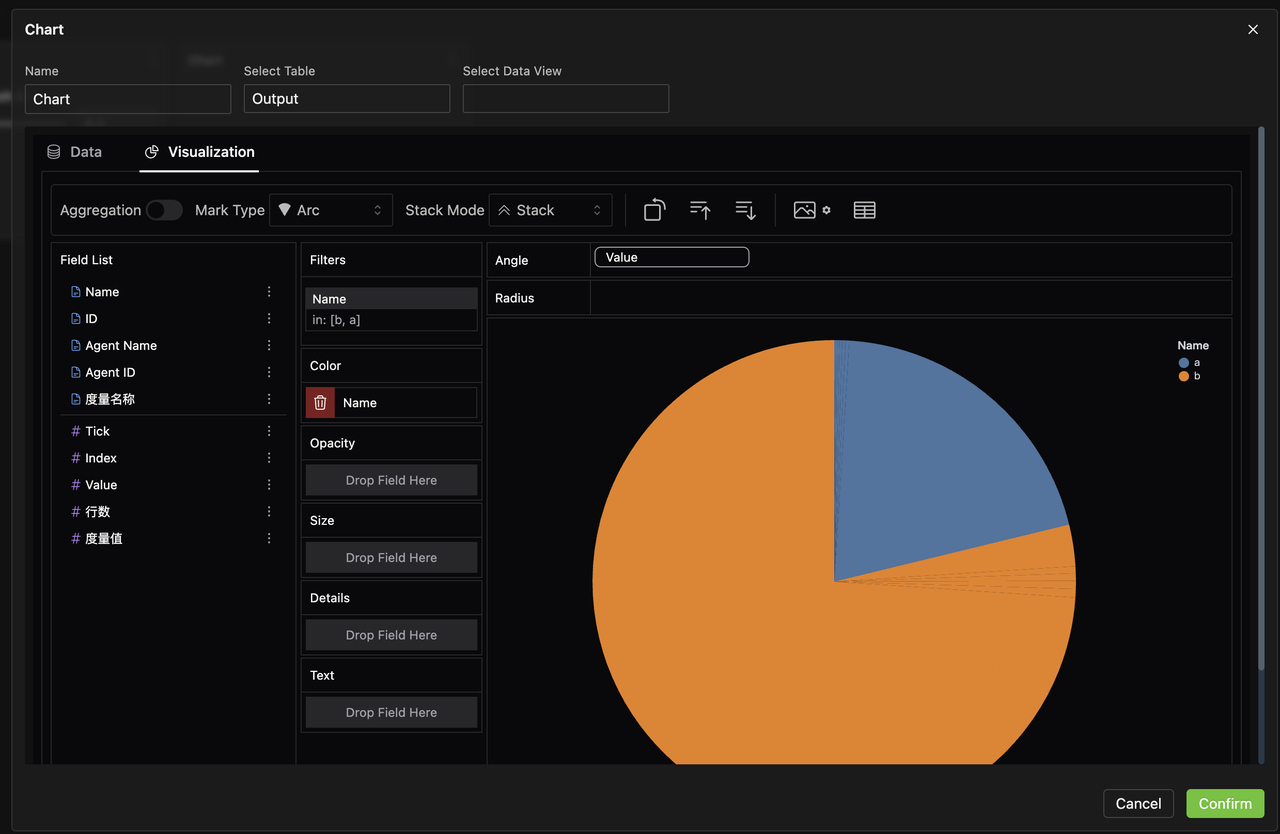Open the Stack Mode dropdown
Screen dimensions: 1280x834
(x=550, y=210)
